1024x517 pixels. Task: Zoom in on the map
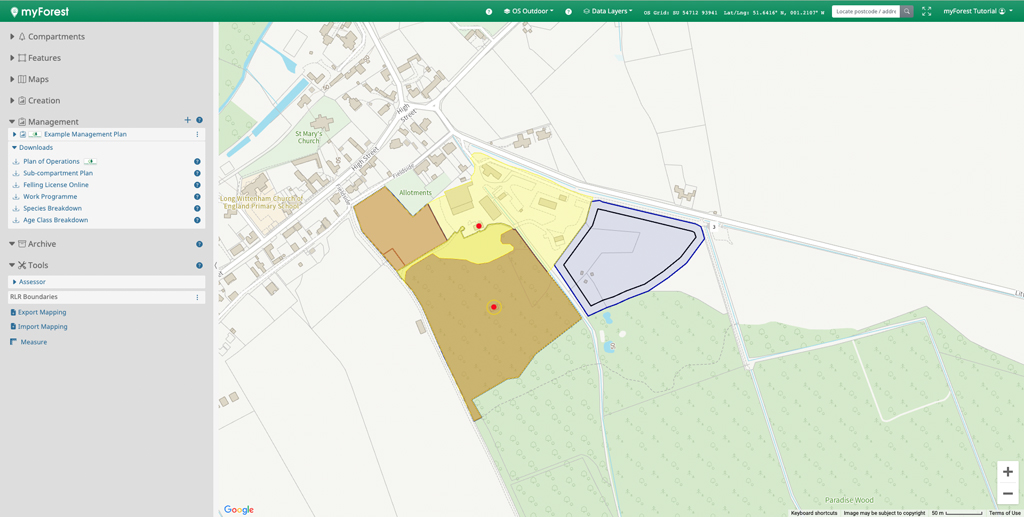coord(1007,472)
